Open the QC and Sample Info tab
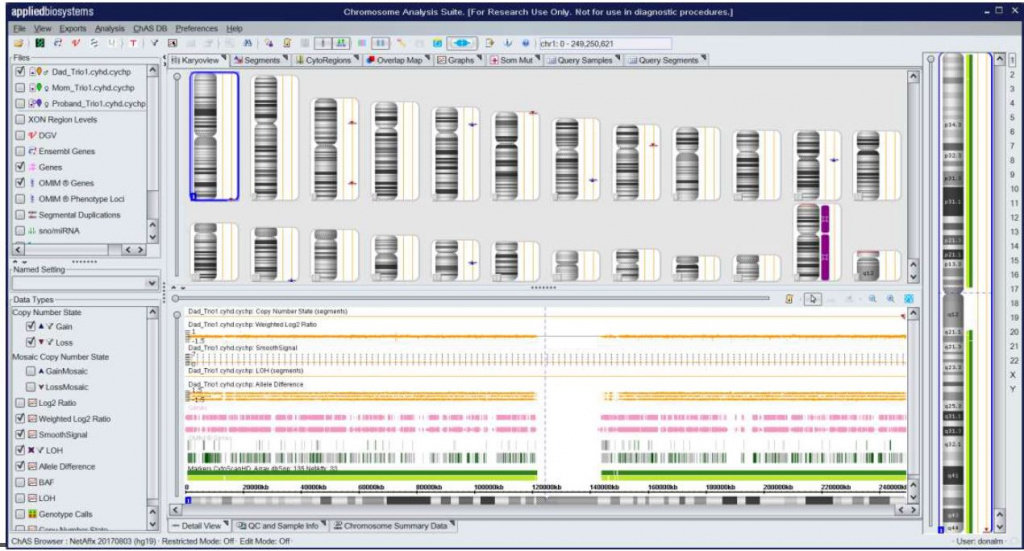Viewport: 1024px width, 551px height. point(284,525)
